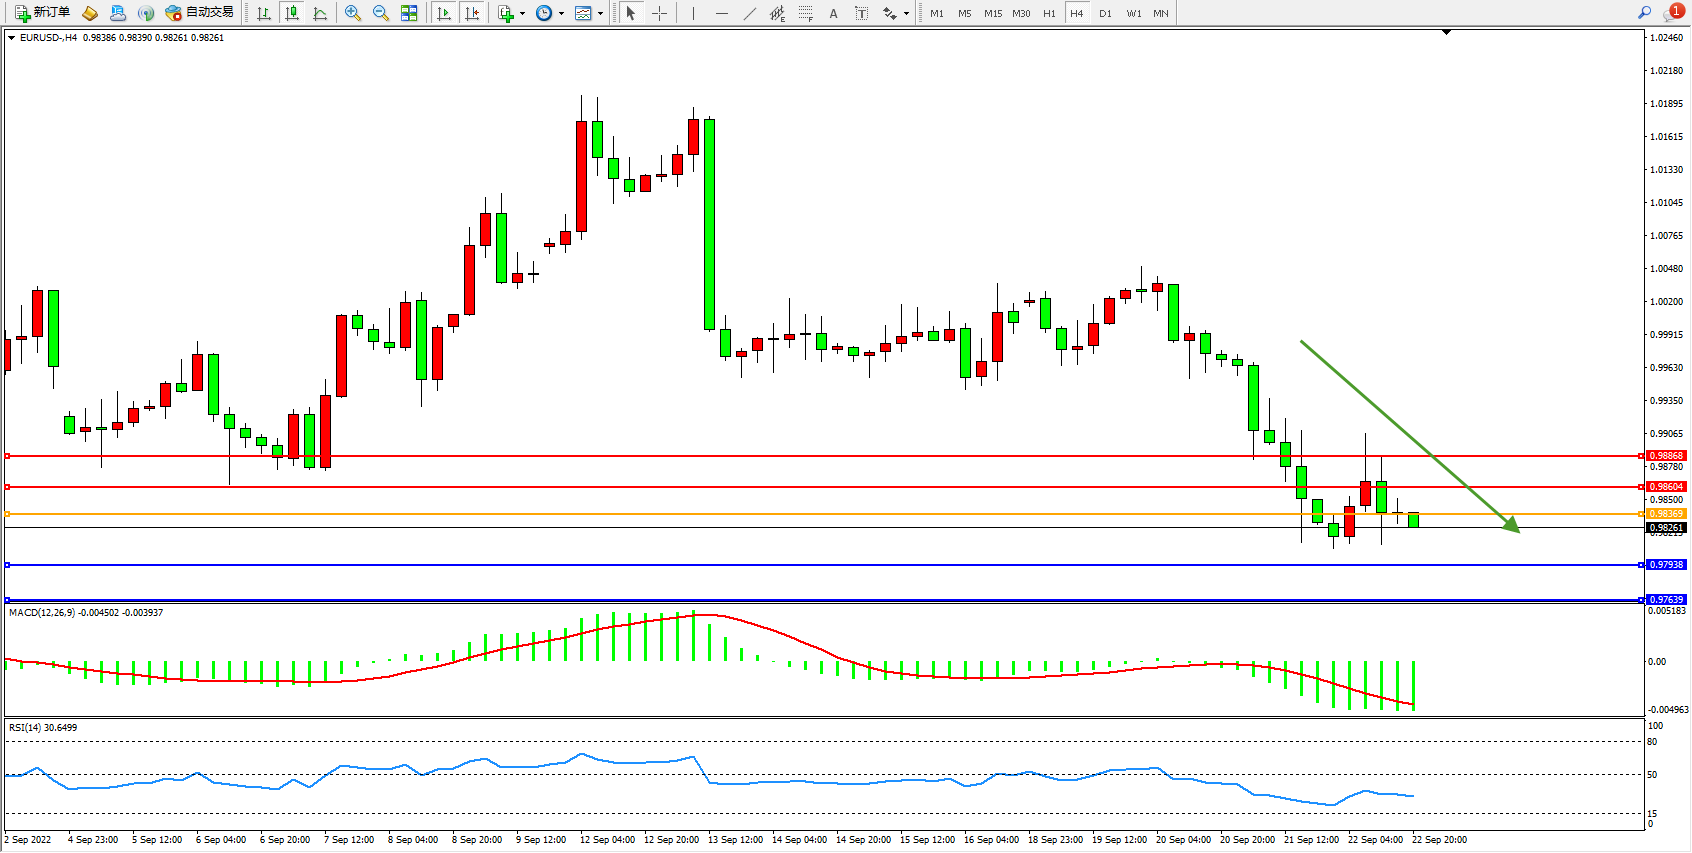This screenshot has height=853, width=1692.
Task: Switch to the D1 timeframe
Action: pos(1105,13)
